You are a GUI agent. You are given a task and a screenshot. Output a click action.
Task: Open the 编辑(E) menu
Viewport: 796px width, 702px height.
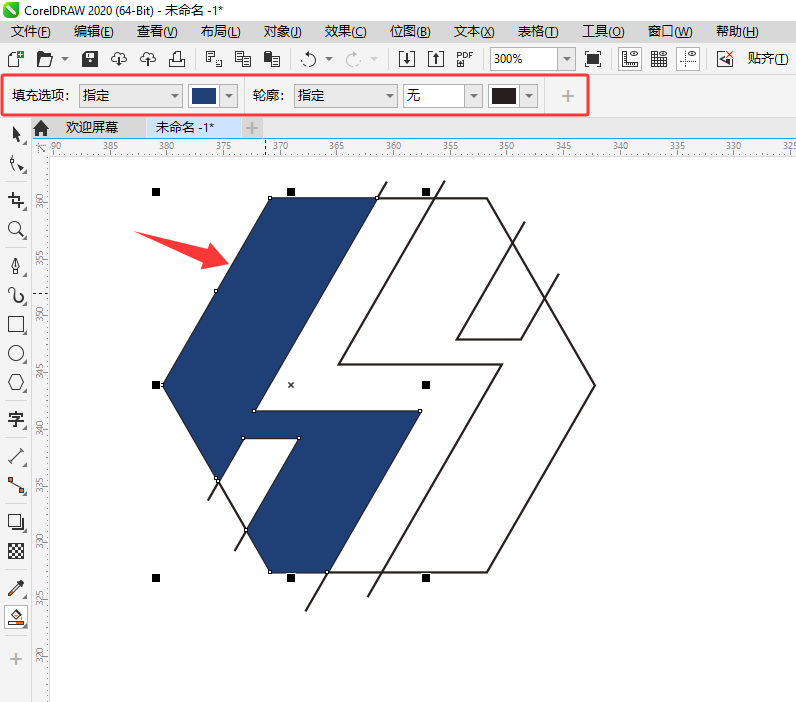[94, 31]
